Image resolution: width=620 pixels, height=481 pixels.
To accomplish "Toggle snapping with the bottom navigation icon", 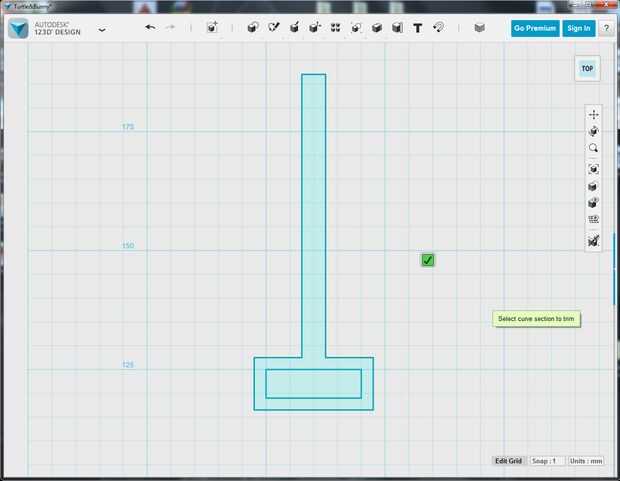I will (594, 240).
